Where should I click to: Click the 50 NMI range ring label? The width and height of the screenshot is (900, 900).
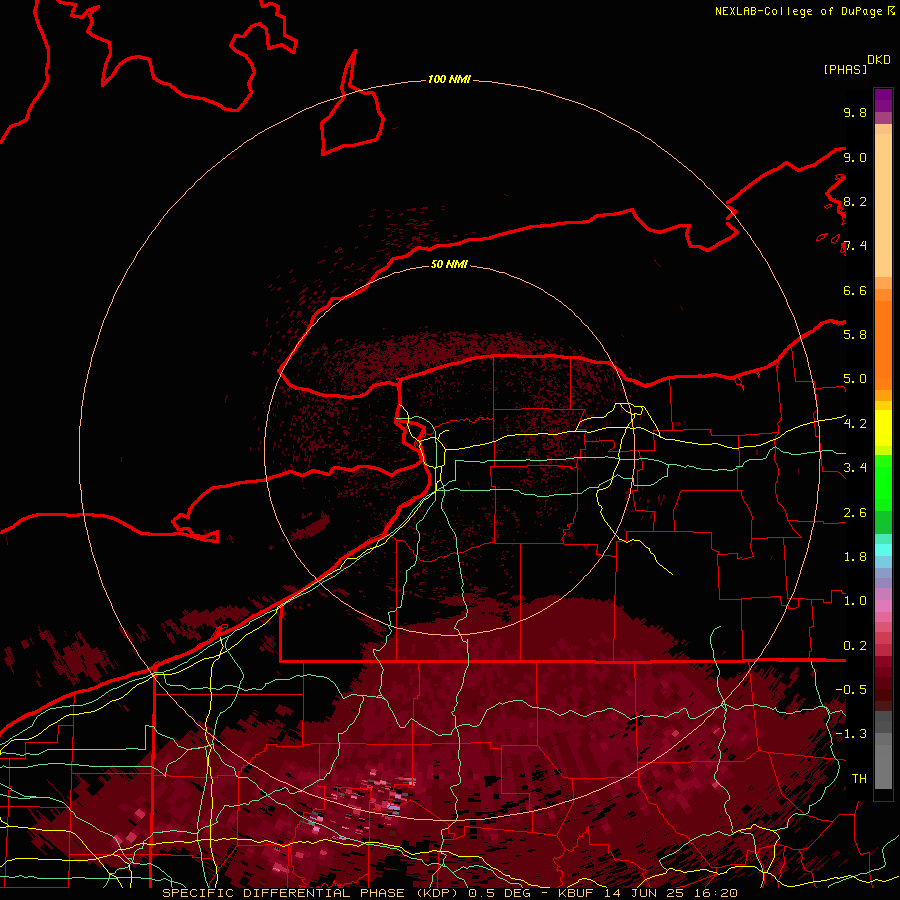point(449,264)
